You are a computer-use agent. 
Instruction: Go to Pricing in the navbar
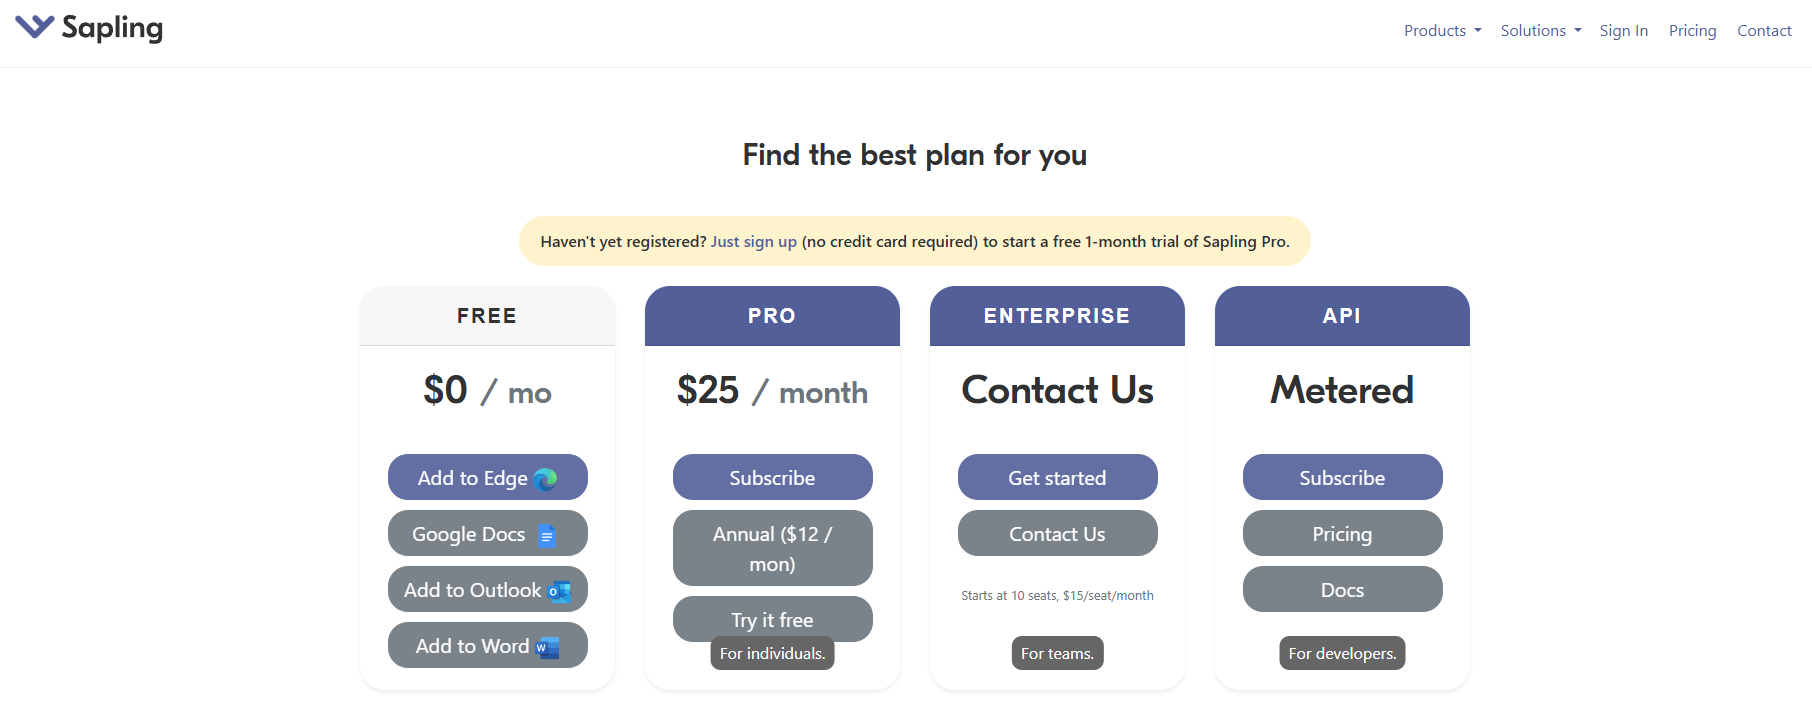[x=1692, y=31]
